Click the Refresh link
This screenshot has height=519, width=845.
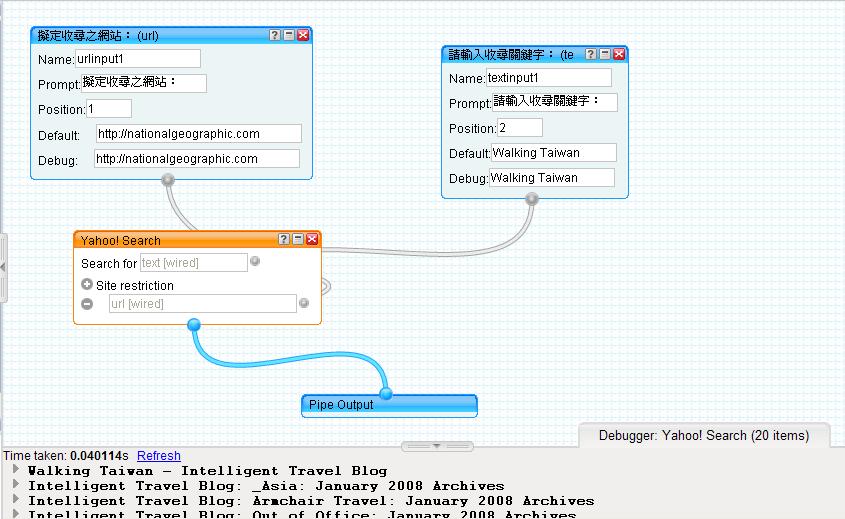tap(159, 455)
